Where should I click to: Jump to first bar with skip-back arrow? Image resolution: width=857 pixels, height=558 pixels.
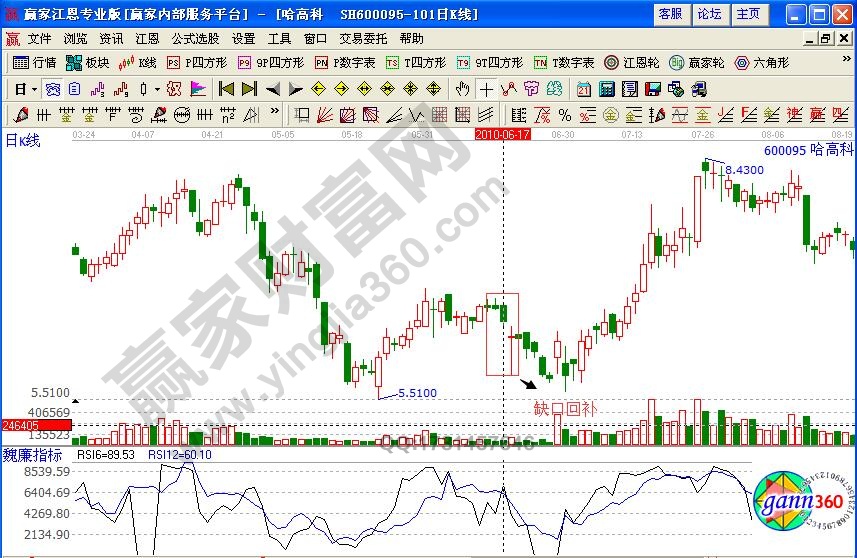coord(227,89)
